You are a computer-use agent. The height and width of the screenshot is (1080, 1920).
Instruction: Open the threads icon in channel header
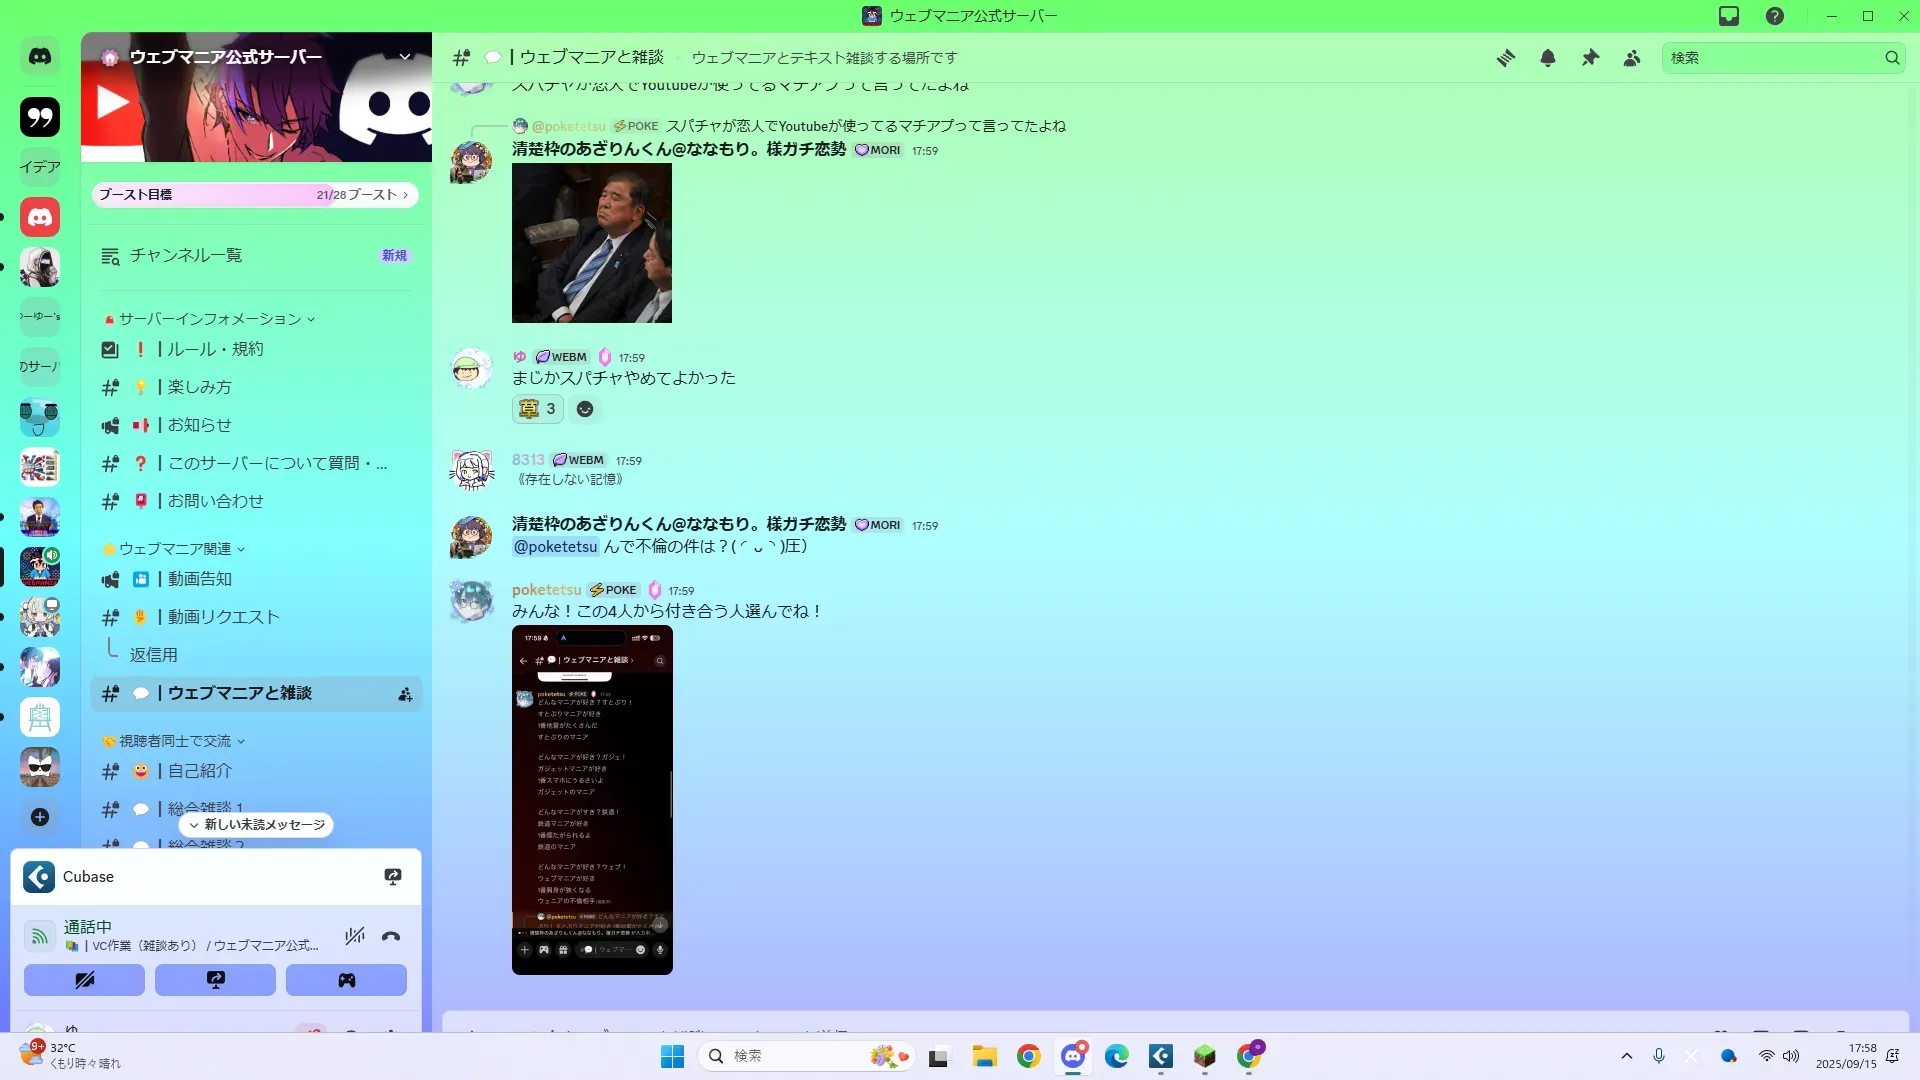tap(1505, 58)
